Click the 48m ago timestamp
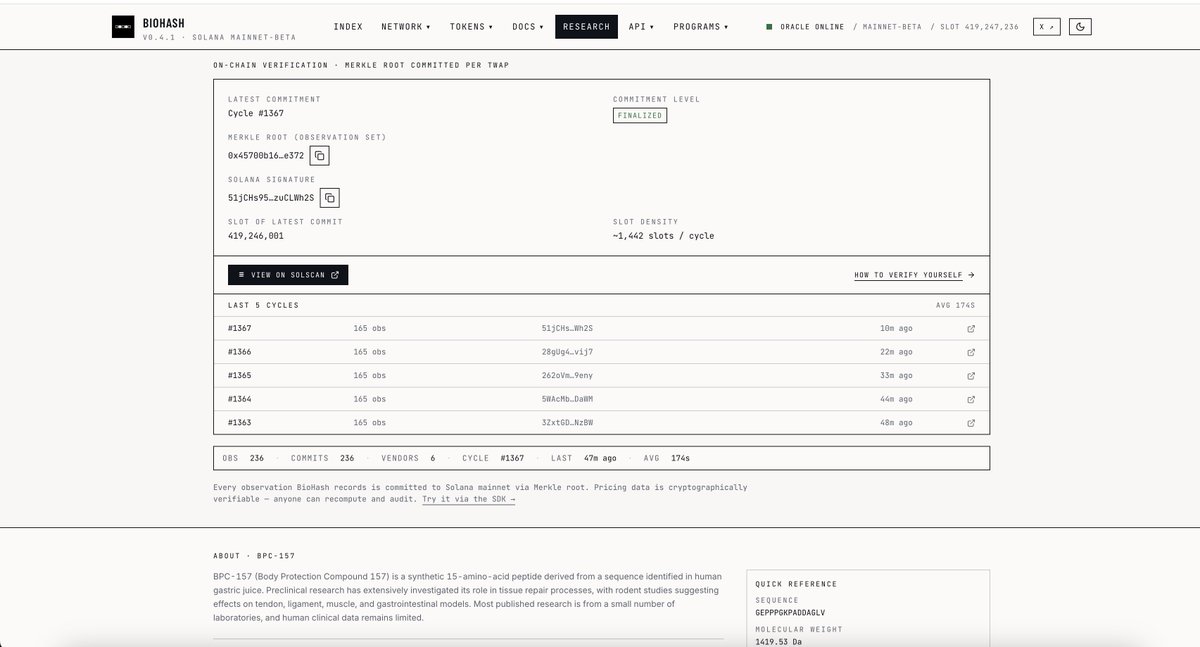The image size is (1200, 647). click(896, 423)
